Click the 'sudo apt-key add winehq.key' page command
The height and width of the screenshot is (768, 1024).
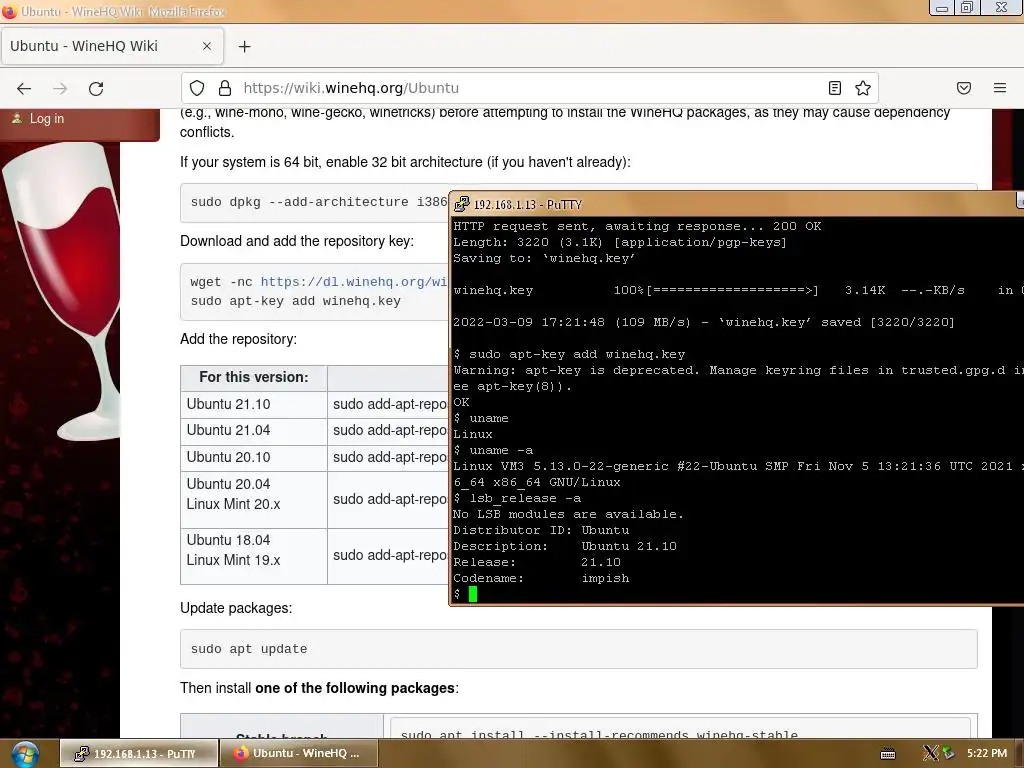[x=295, y=301]
